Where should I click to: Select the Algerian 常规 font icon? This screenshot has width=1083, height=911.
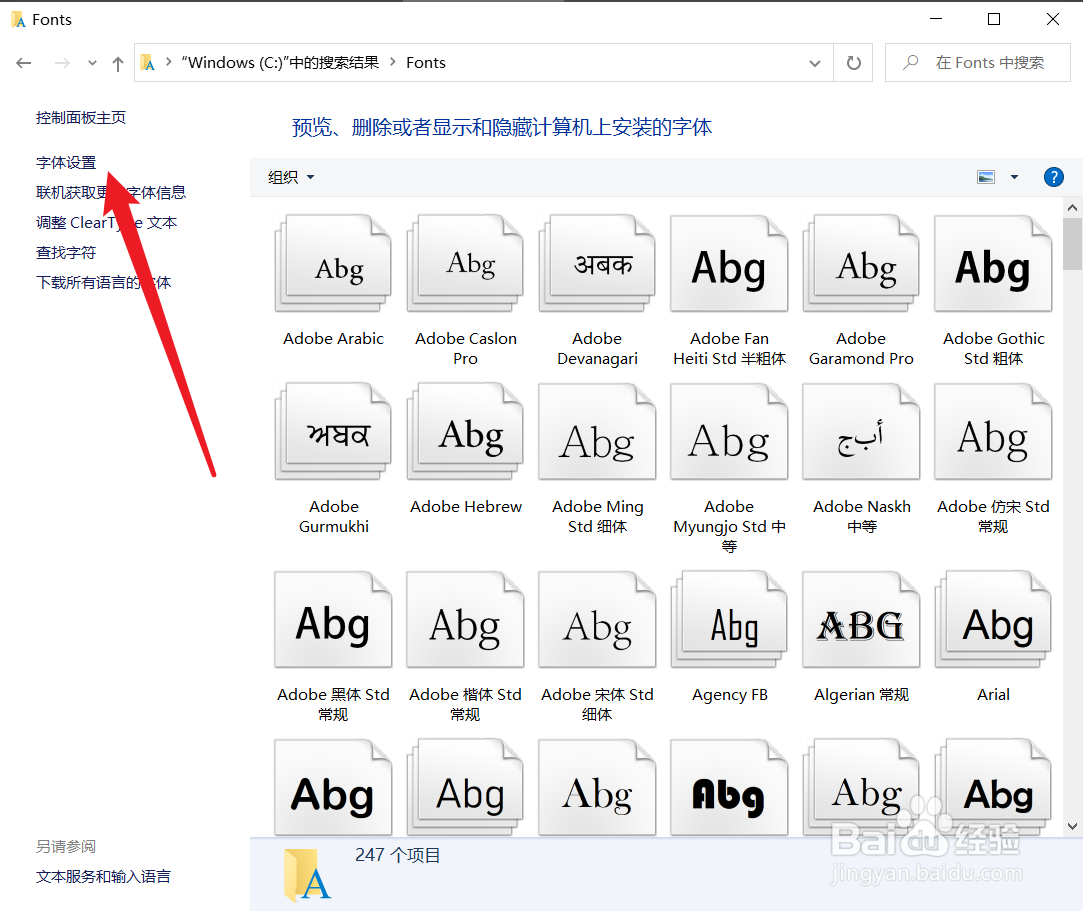pos(861,620)
